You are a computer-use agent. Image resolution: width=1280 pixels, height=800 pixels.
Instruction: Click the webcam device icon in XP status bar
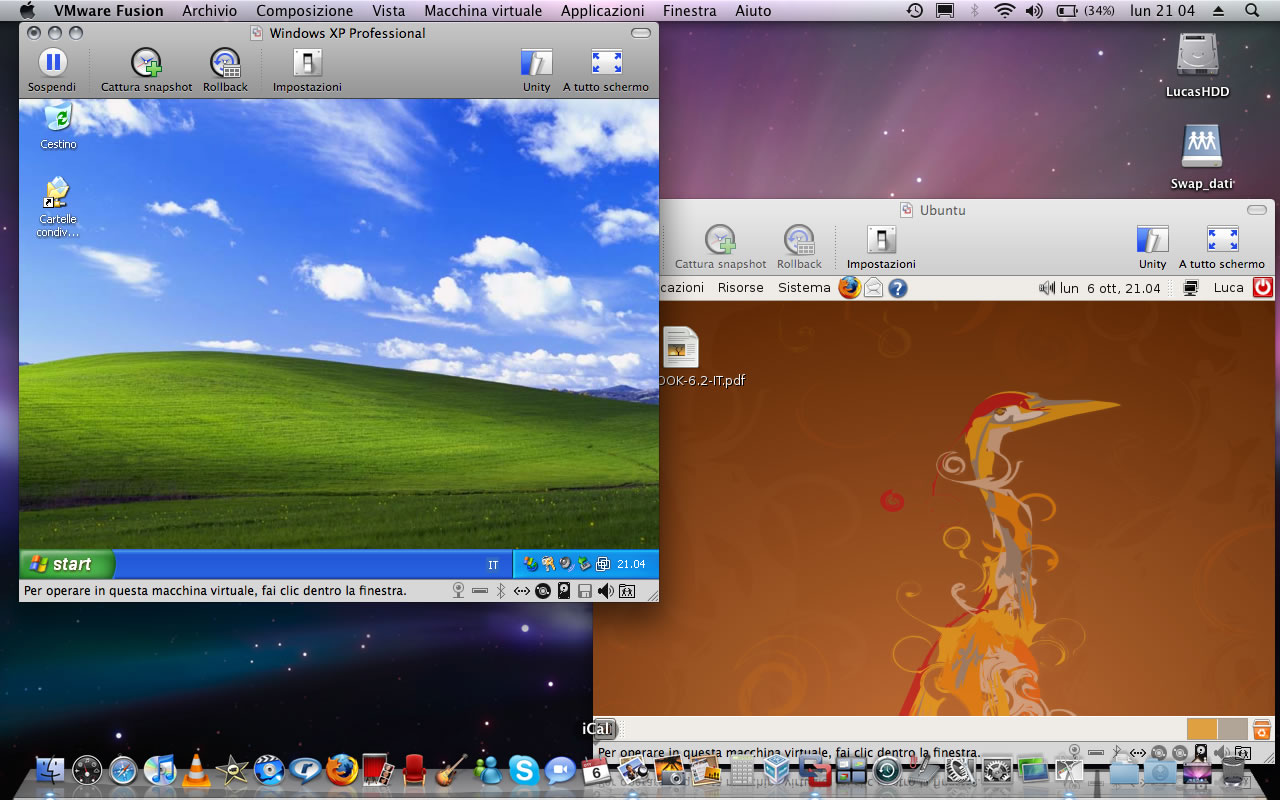pos(458,591)
